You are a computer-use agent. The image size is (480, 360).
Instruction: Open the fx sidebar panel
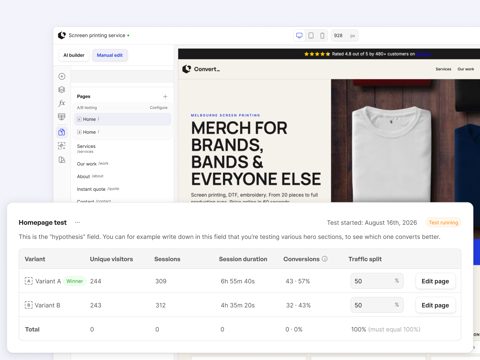62,103
